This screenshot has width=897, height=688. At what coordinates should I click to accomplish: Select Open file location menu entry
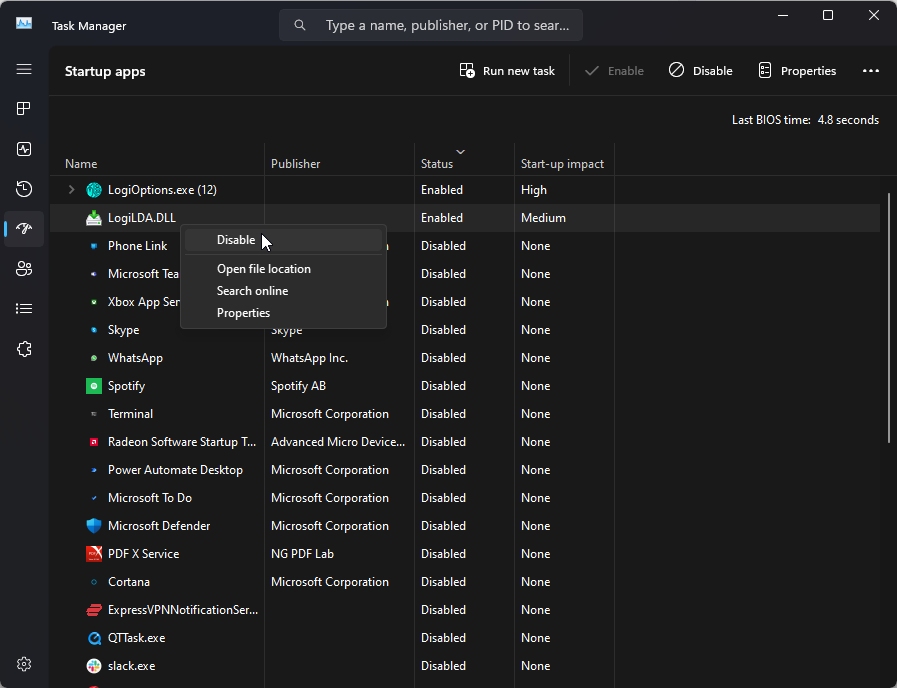[263, 269]
